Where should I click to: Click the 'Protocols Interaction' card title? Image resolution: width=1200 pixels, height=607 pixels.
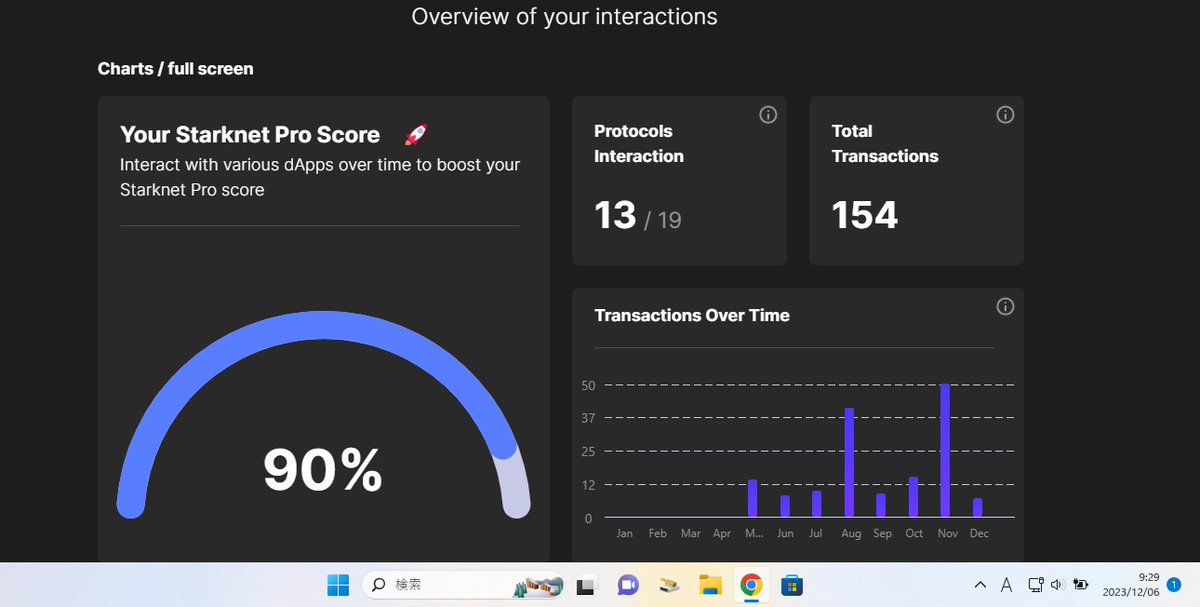(639, 143)
